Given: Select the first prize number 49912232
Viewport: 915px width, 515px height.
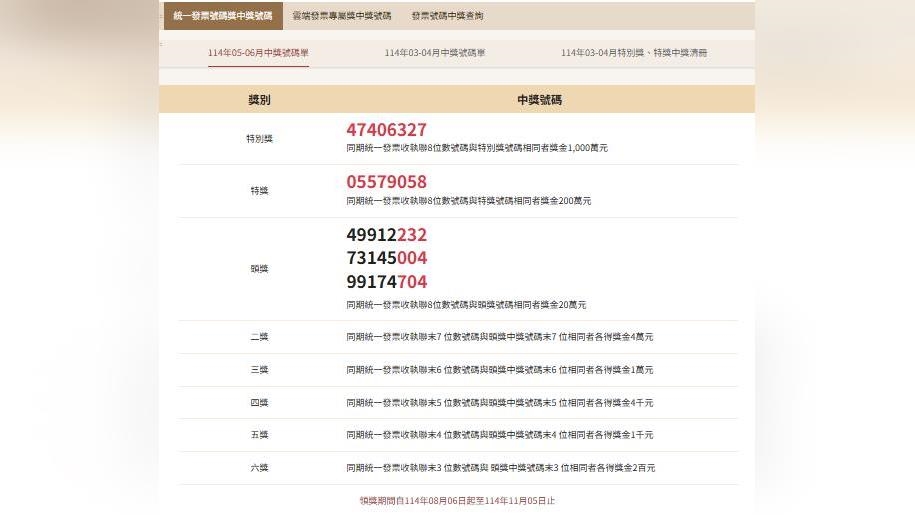Looking at the screenshot, I should click(386, 235).
